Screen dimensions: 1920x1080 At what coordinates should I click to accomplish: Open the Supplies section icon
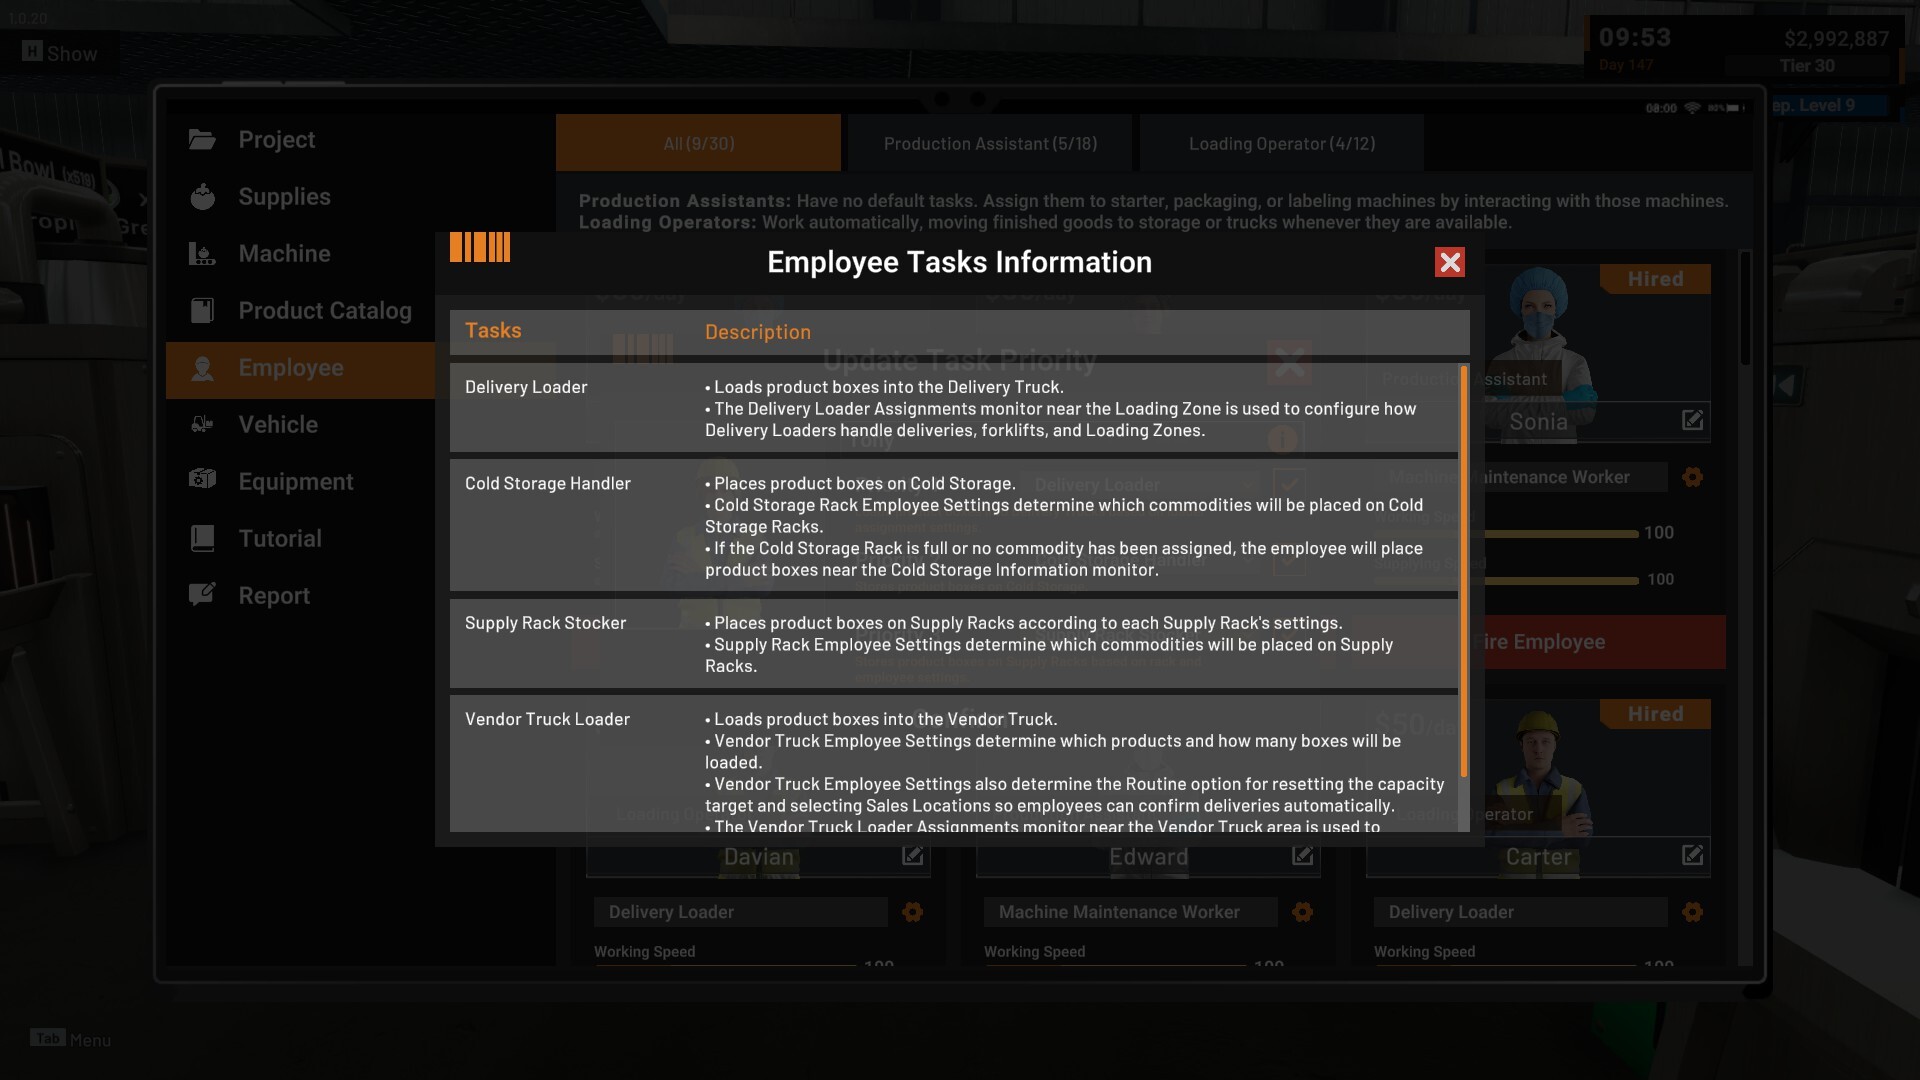202,197
